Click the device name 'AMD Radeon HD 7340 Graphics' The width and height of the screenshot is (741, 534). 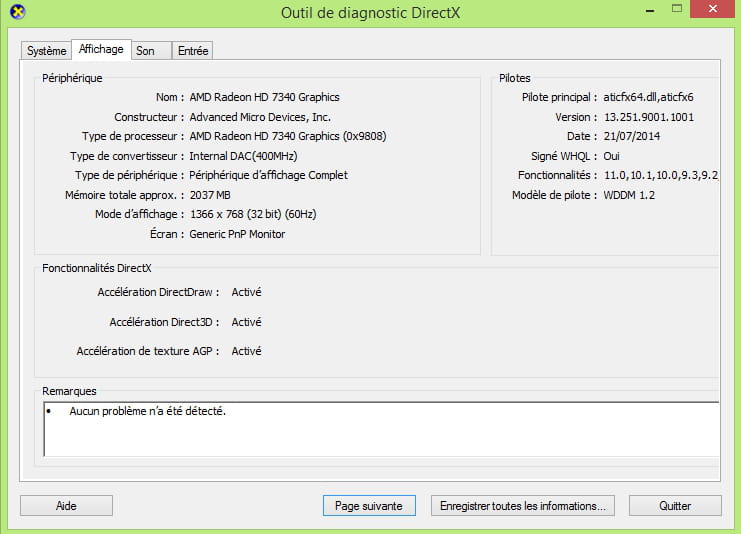[x=264, y=97]
